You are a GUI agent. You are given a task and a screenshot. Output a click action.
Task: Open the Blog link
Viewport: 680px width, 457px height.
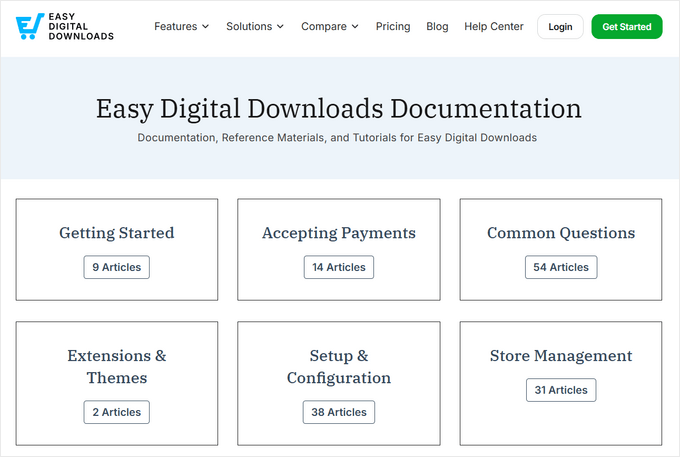437,26
